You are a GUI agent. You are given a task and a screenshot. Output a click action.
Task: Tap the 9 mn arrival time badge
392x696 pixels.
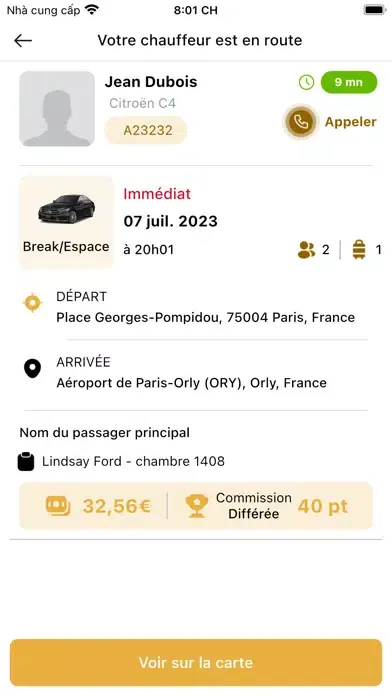coord(349,82)
